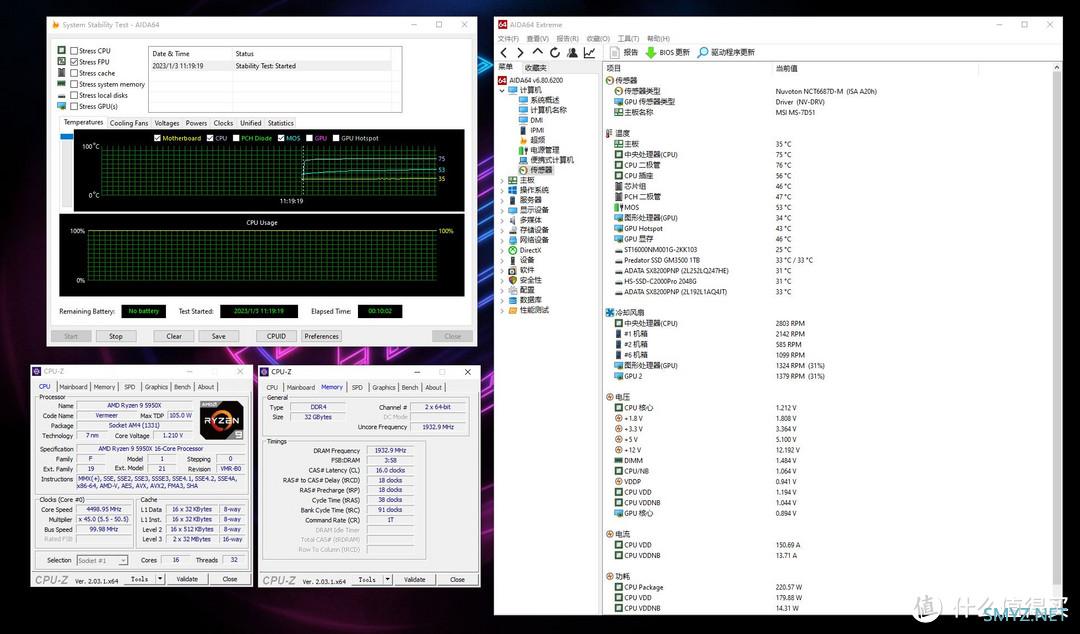Click the Stop button in Stability Test
The width and height of the screenshot is (1080, 634).
tap(116, 336)
